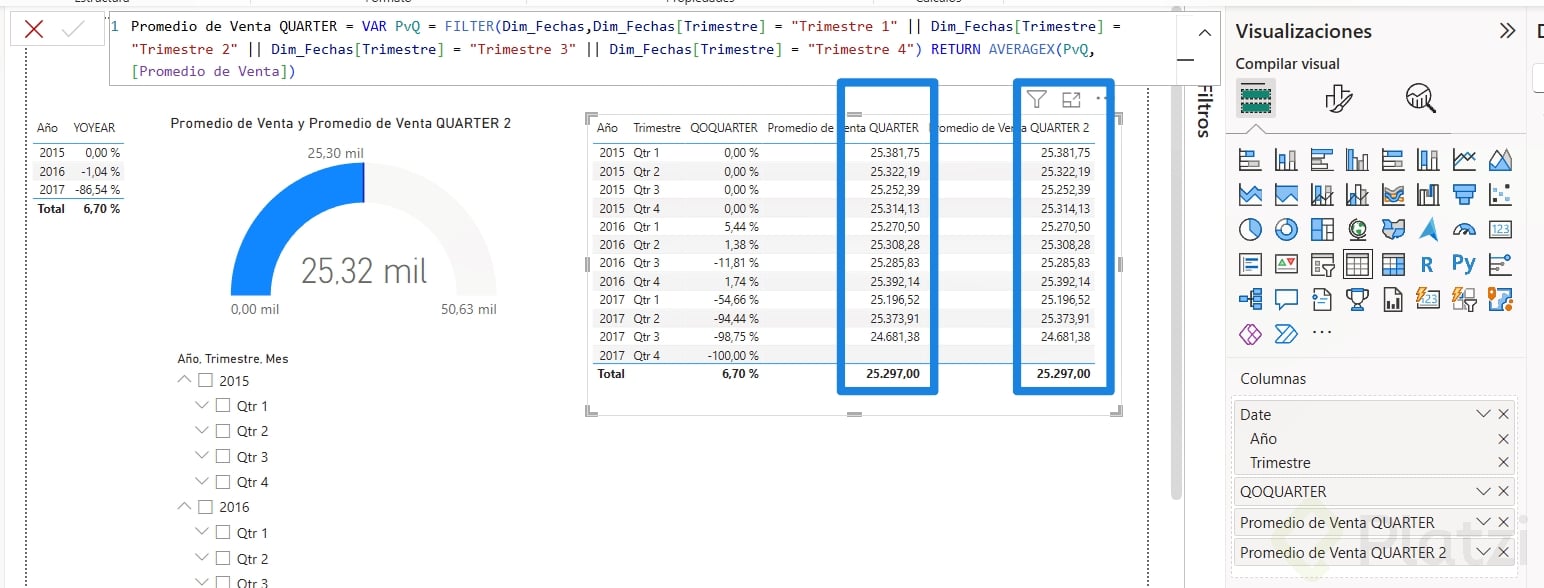Collapse the 2015 year node

[x=184, y=380]
